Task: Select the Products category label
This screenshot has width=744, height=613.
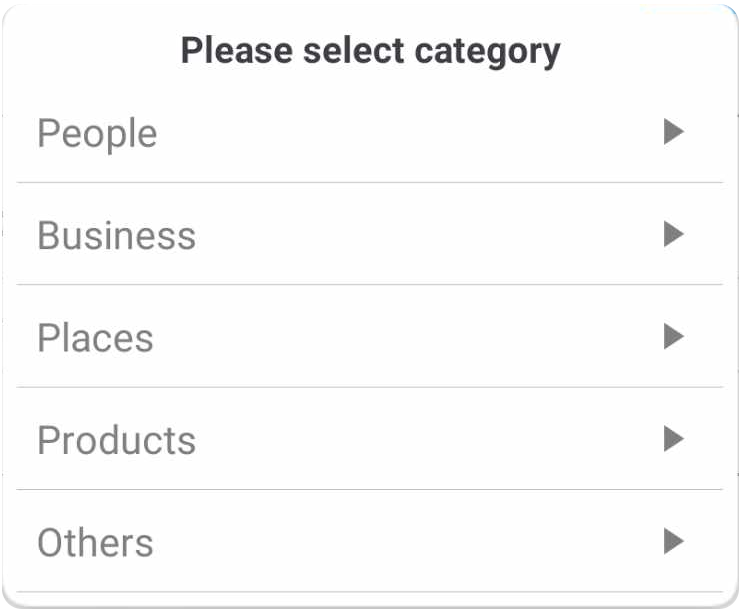Action: pyautogui.click(x=116, y=440)
